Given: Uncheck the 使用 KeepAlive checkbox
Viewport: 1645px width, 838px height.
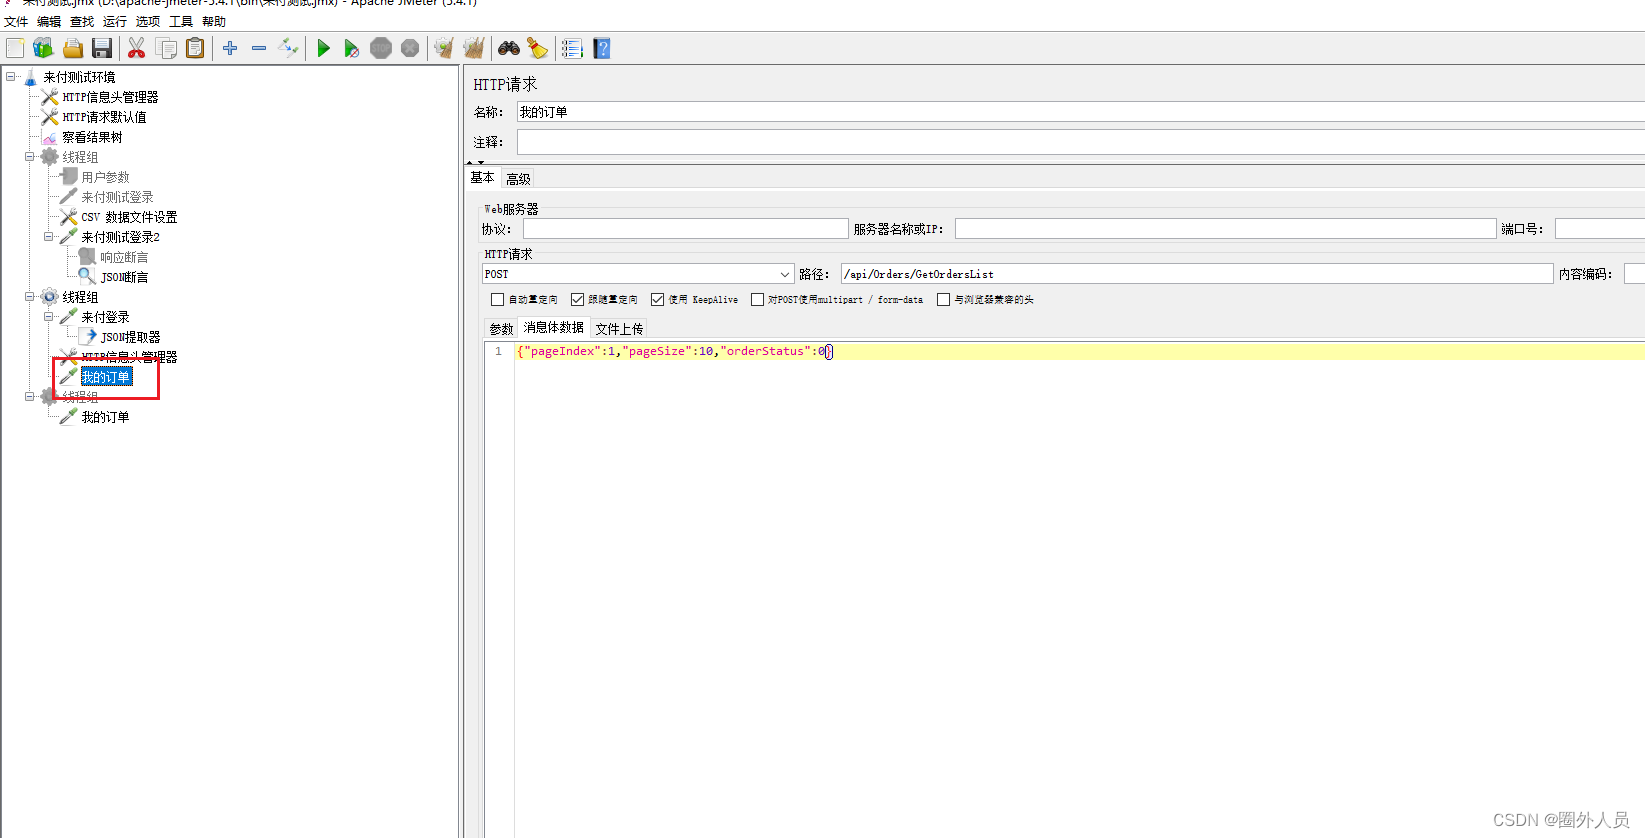Looking at the screenshot, I should click(x=657, y=299).
